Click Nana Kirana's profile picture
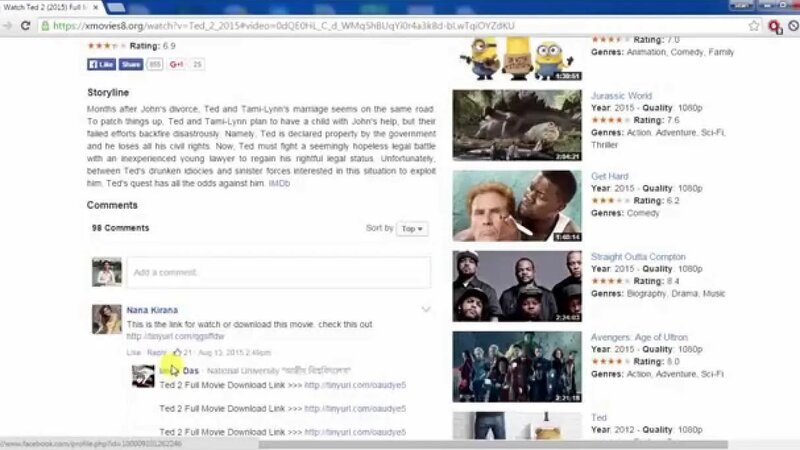Viewport: 800px width, 450px height. [x=107, y=319]
